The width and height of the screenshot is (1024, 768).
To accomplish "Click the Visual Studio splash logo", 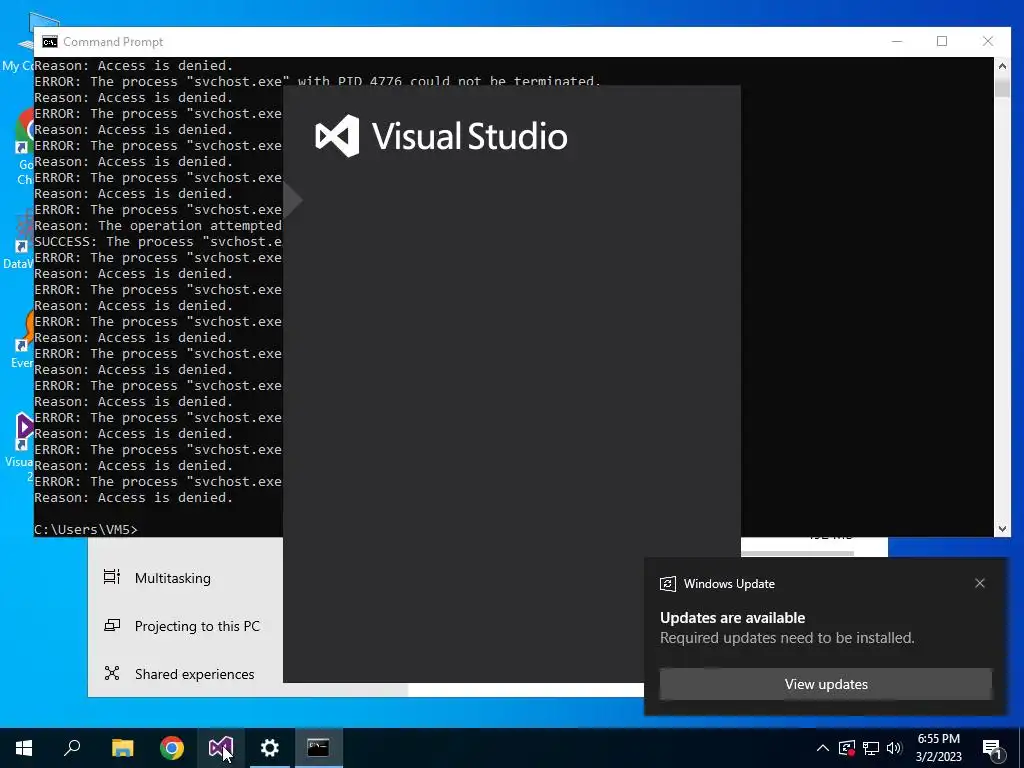I will coord(441,136).
